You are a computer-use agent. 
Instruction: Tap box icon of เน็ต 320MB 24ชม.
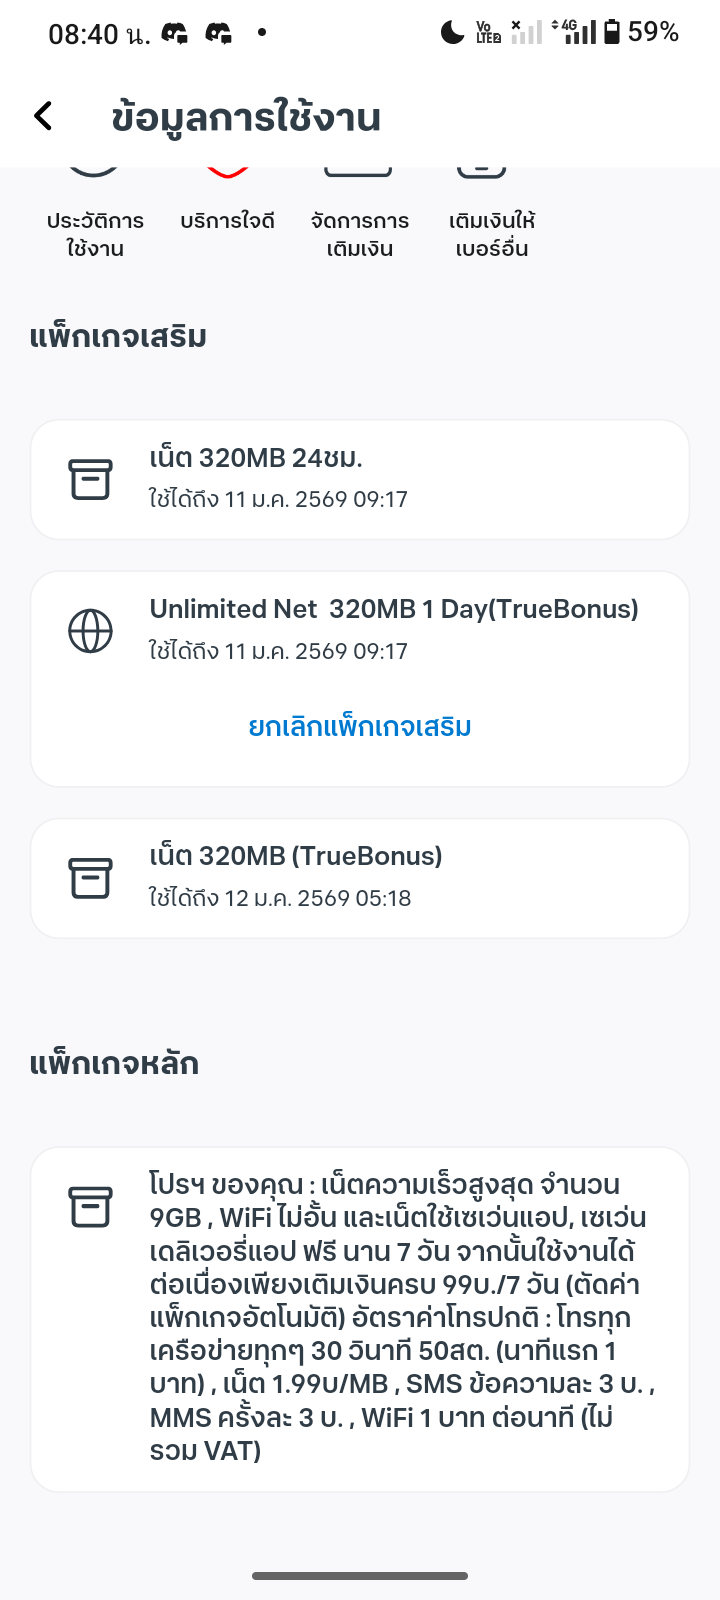(x=90, y=479)
